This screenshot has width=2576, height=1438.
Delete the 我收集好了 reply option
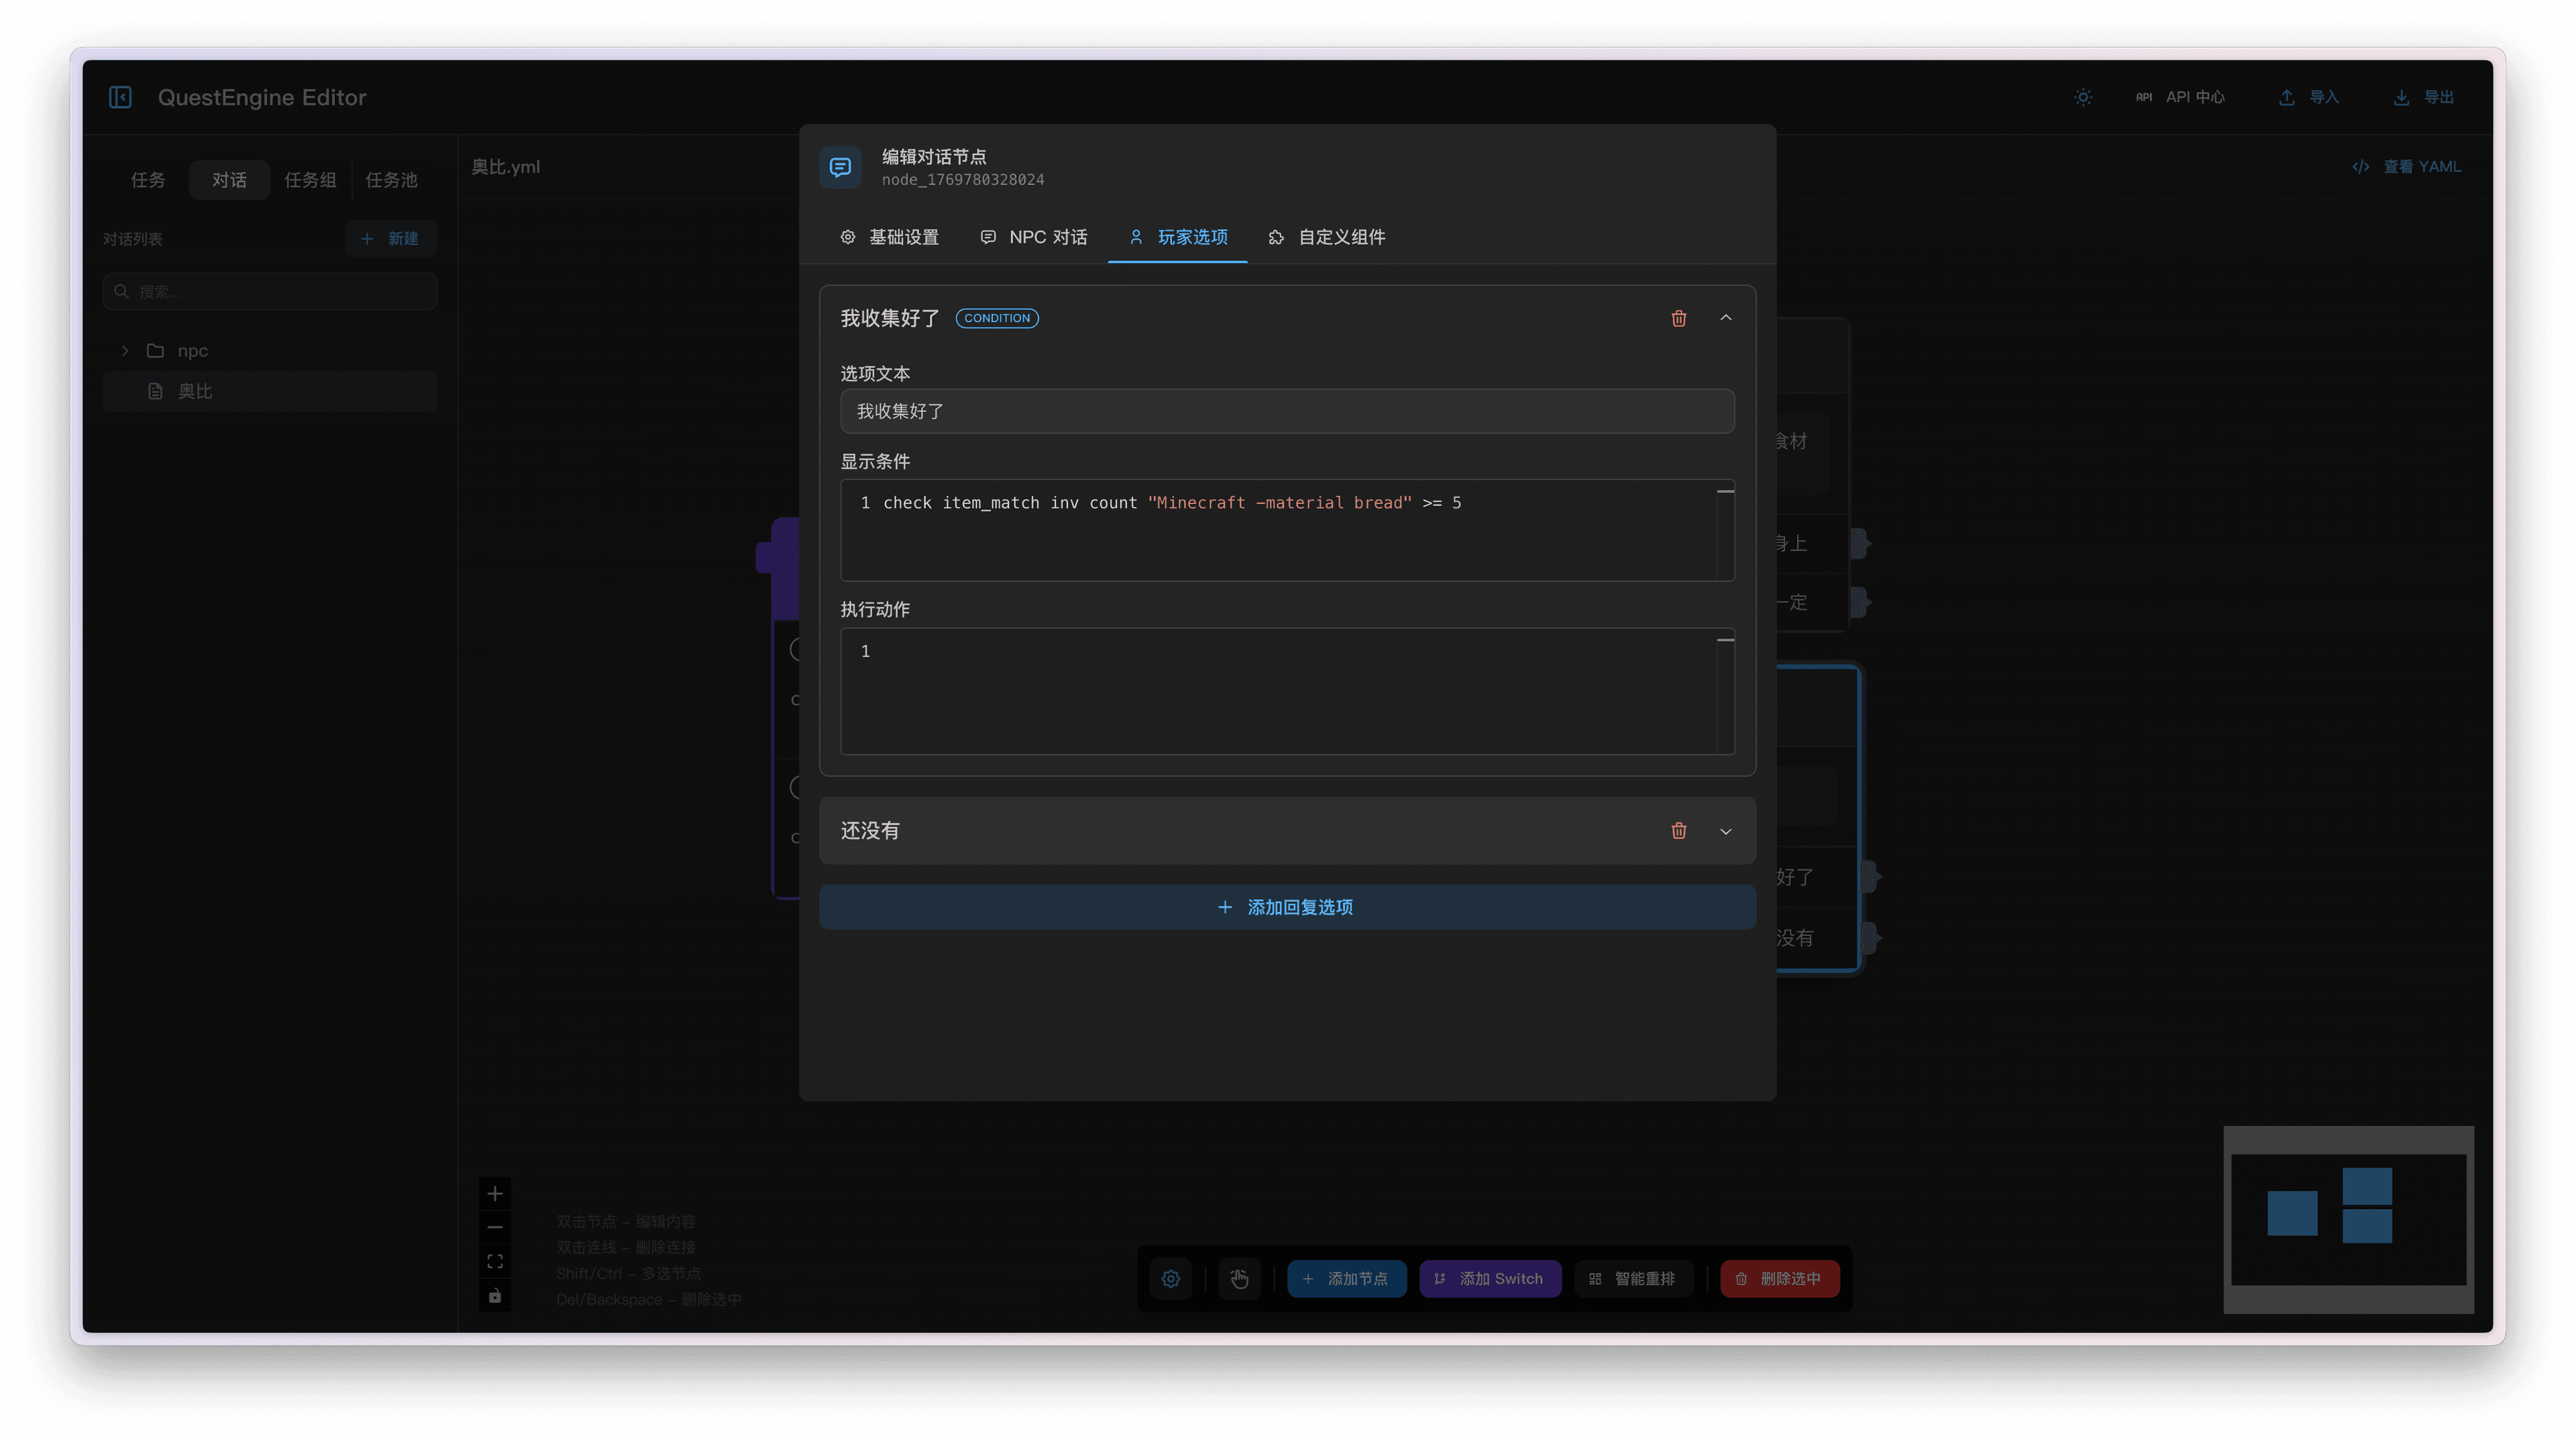click(x=1678, y=318)
